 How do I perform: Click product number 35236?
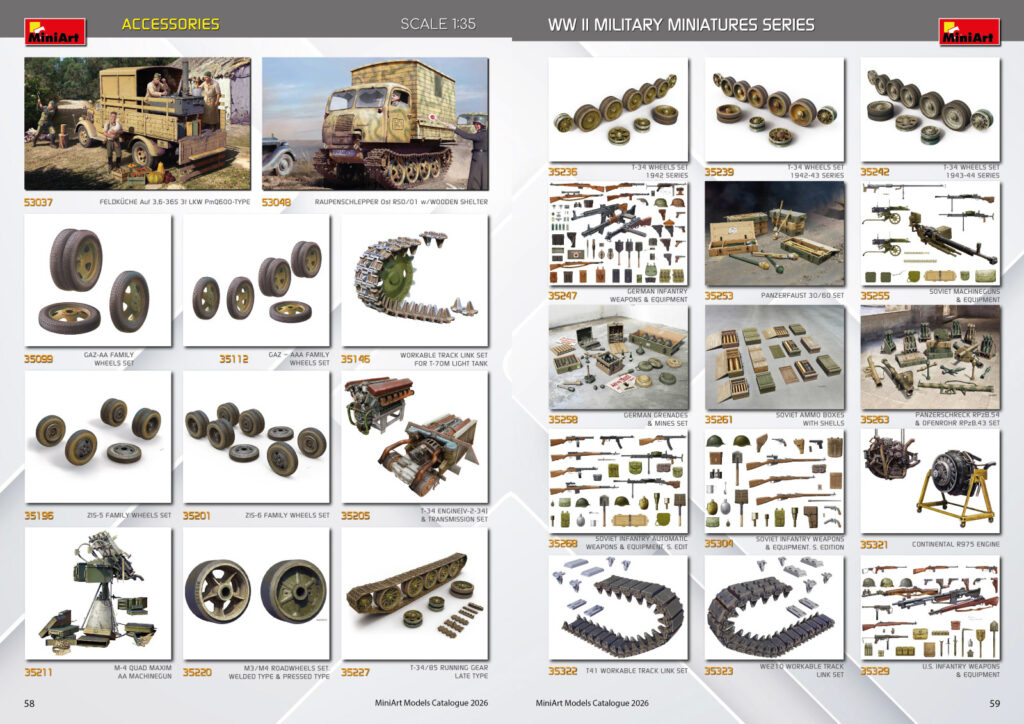coord(562,172)
